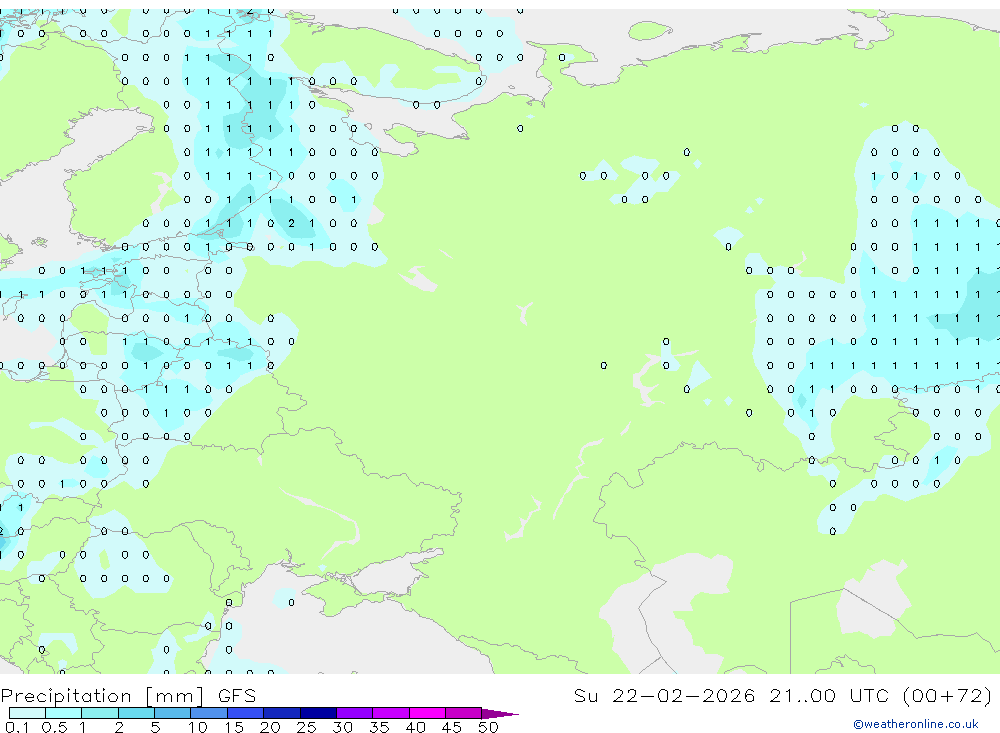Image resolution: width=1000 pixels, height=733 pixels.
Task: Click the 50 legend scale label
Action: click(x=488, y=727)
